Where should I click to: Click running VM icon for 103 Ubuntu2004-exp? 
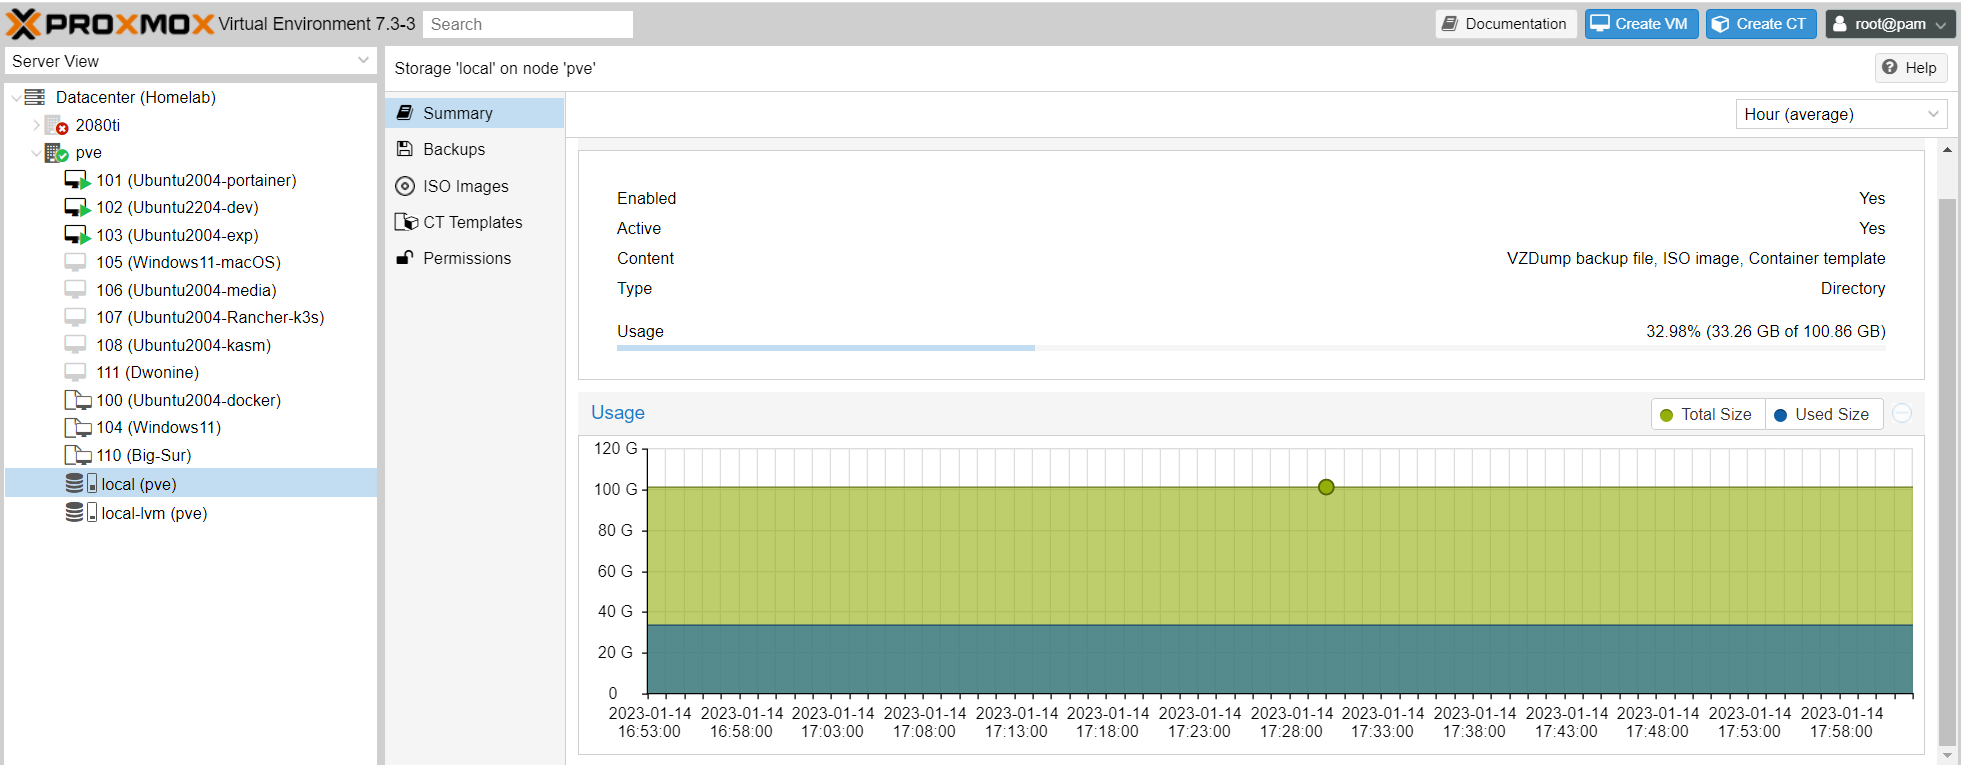pos(77,235)
